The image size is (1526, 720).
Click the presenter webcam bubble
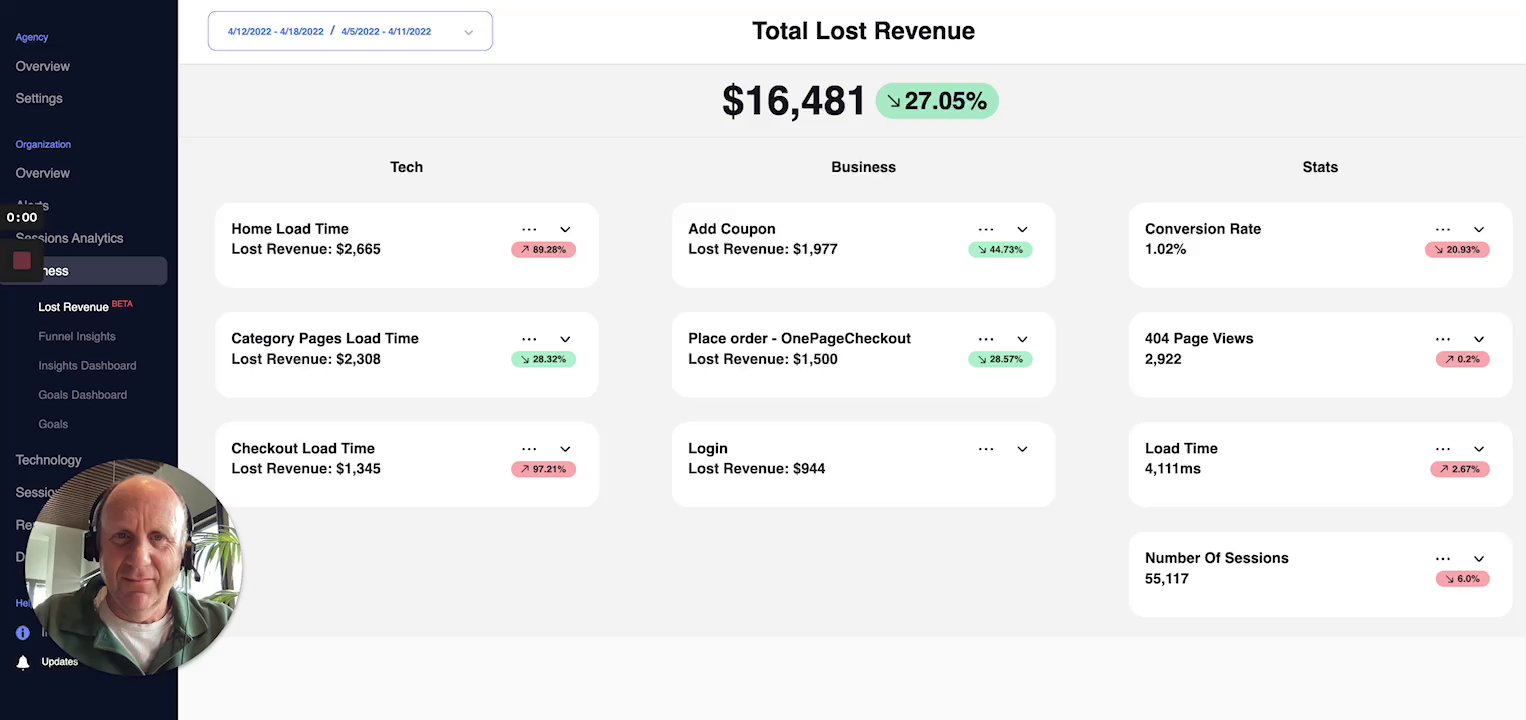(133, 567)
